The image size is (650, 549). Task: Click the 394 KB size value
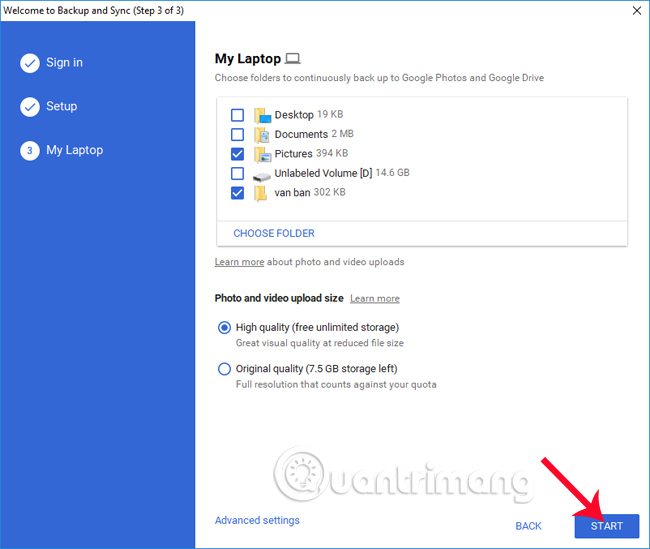pos(332,153)
